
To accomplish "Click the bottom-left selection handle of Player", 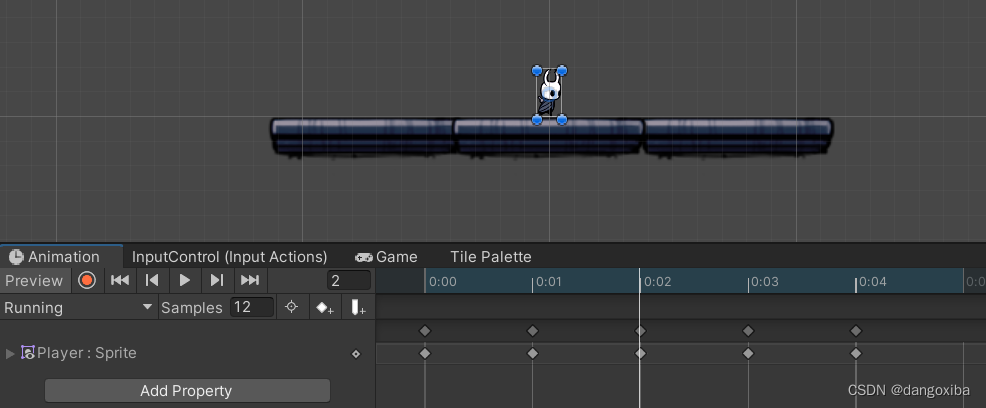I will pyautogui.click(x=537, y=119).
